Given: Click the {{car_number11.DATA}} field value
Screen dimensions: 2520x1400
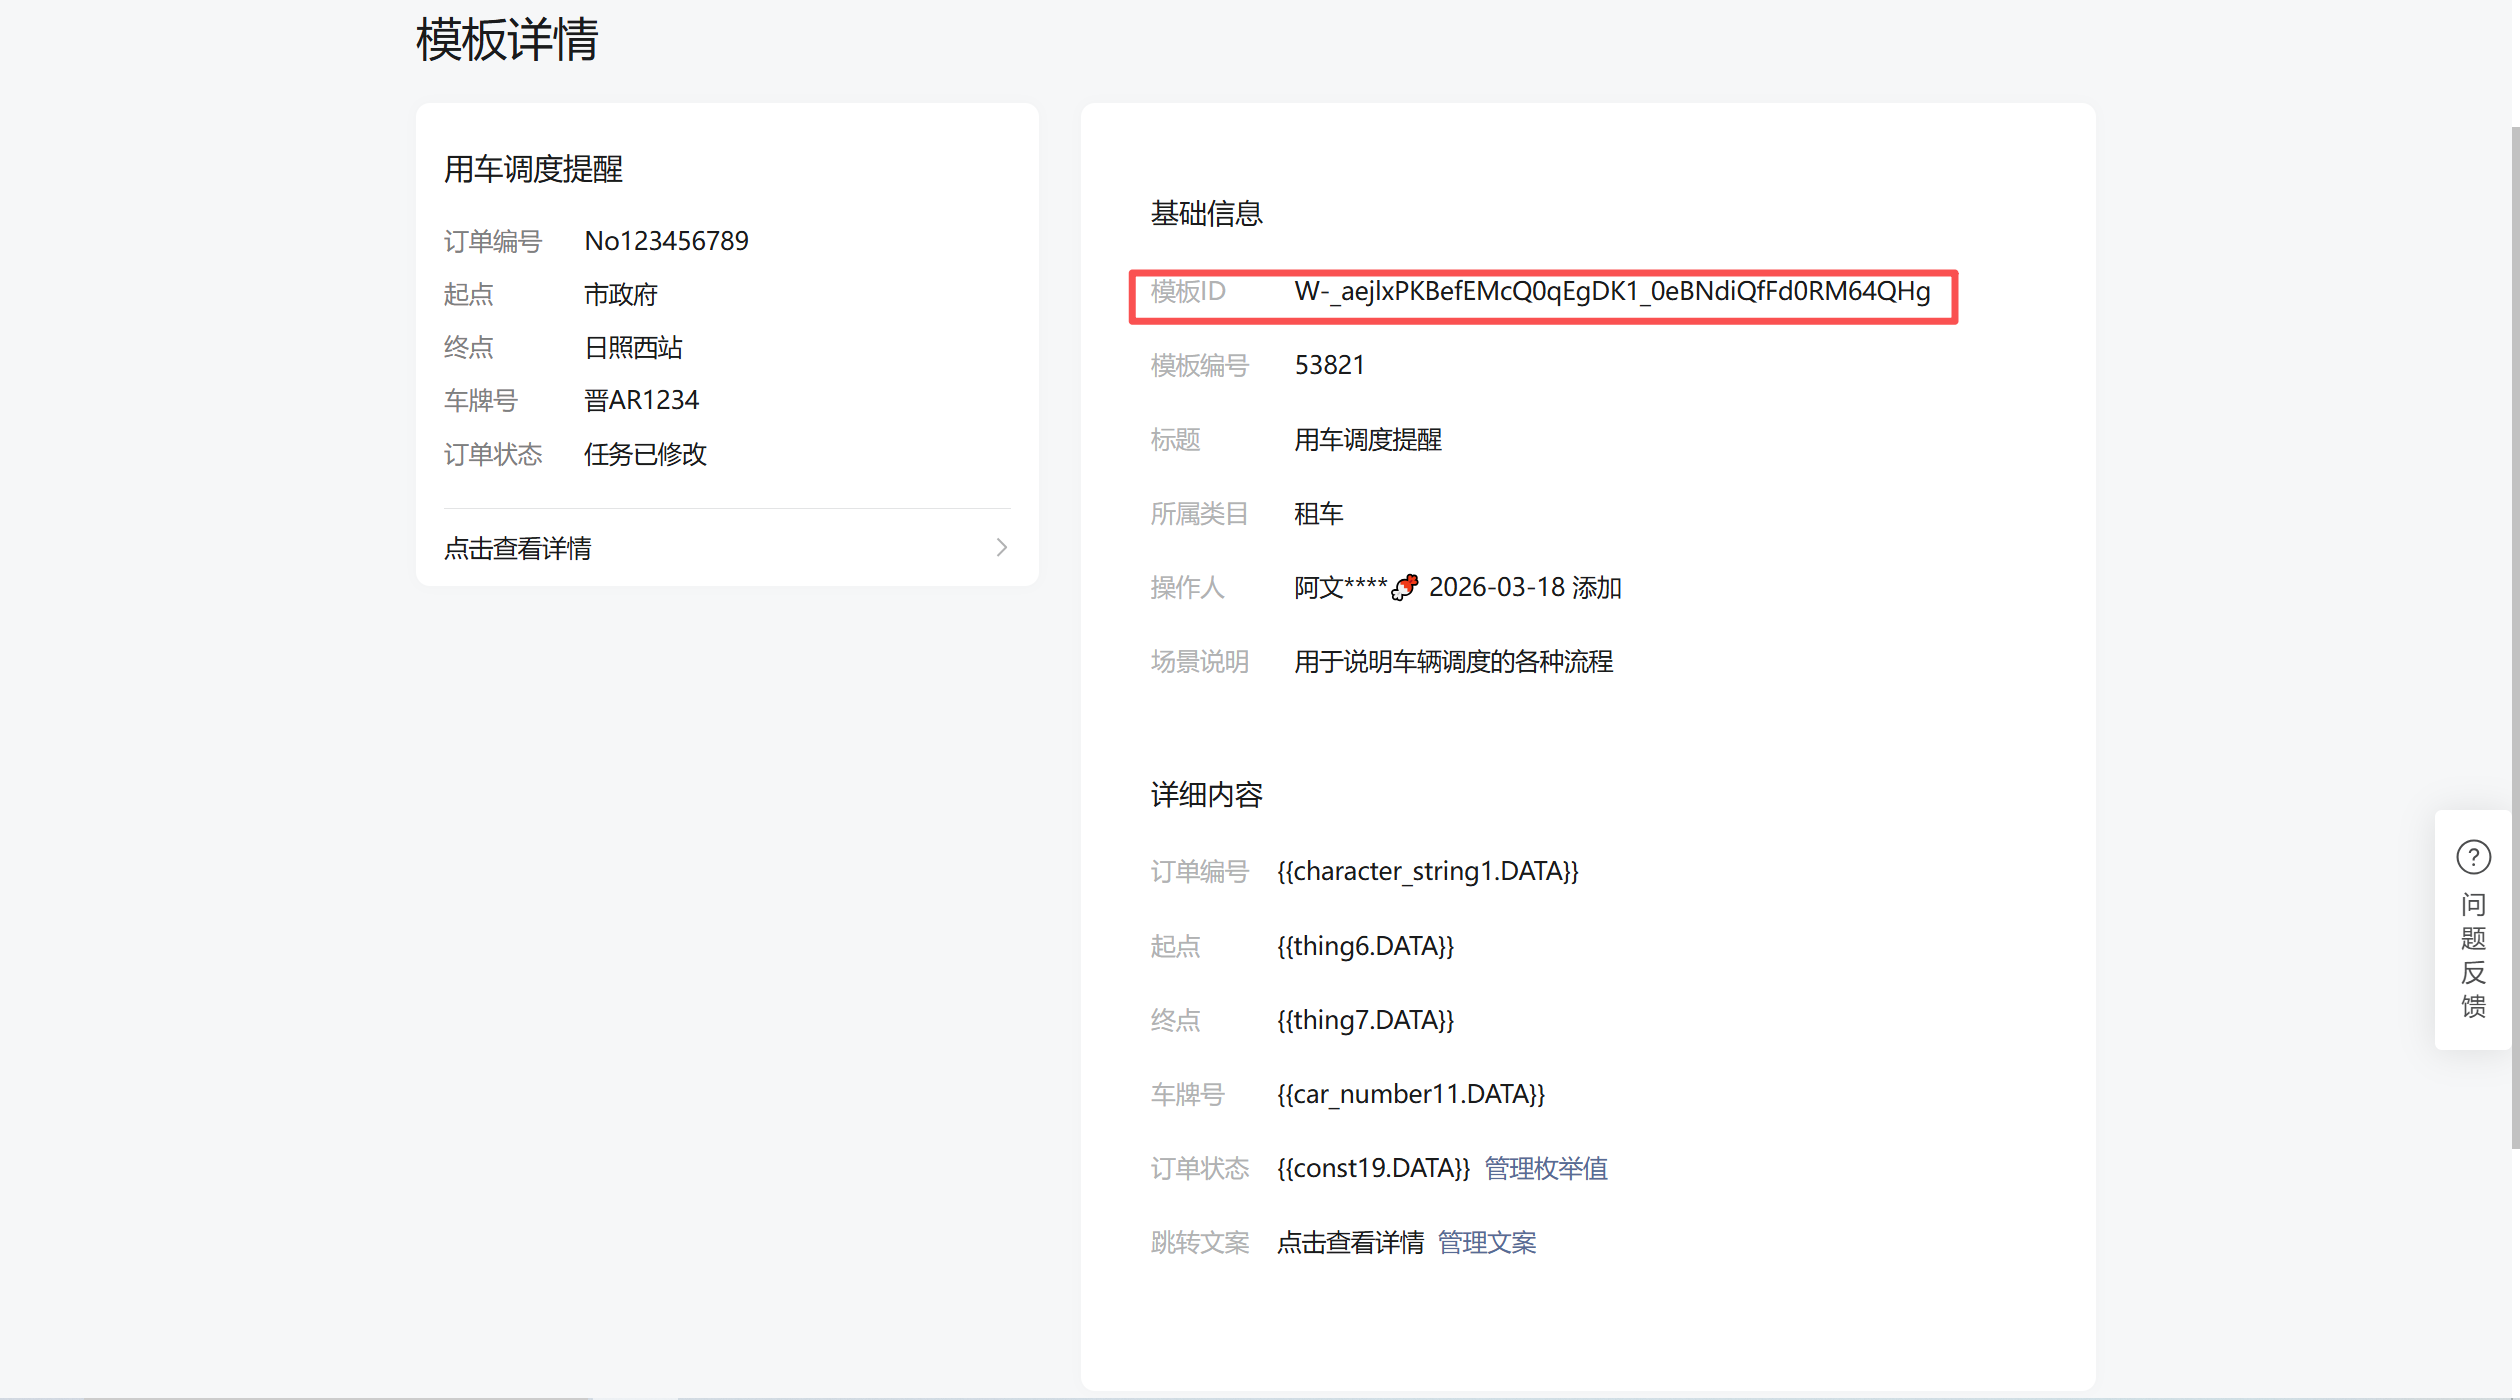Looking at the screenshot, I should tap(1410, 1094).
